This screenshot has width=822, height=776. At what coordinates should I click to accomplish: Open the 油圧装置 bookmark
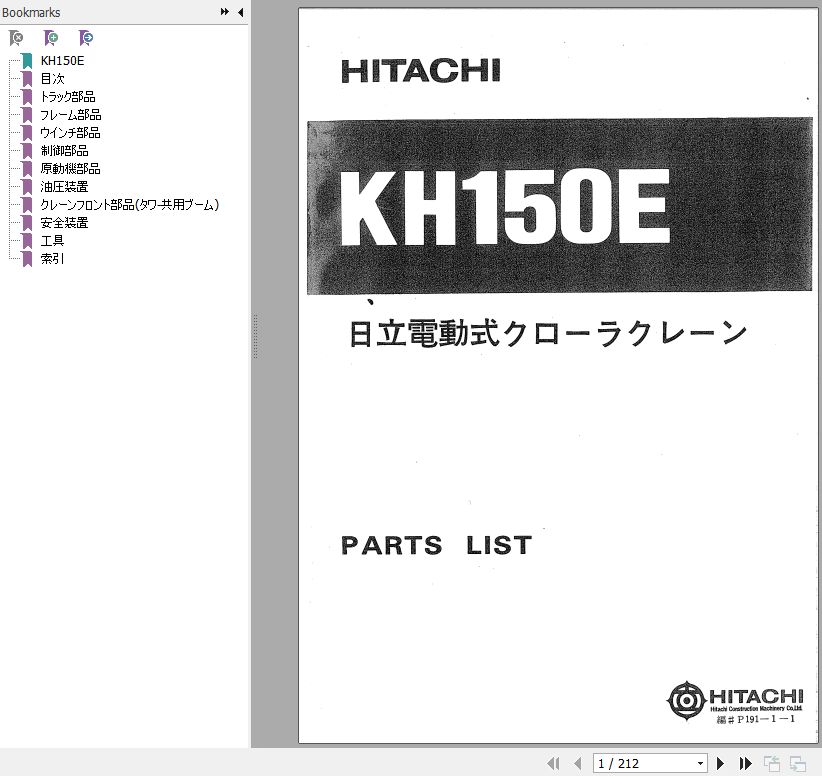pos(64,187)
